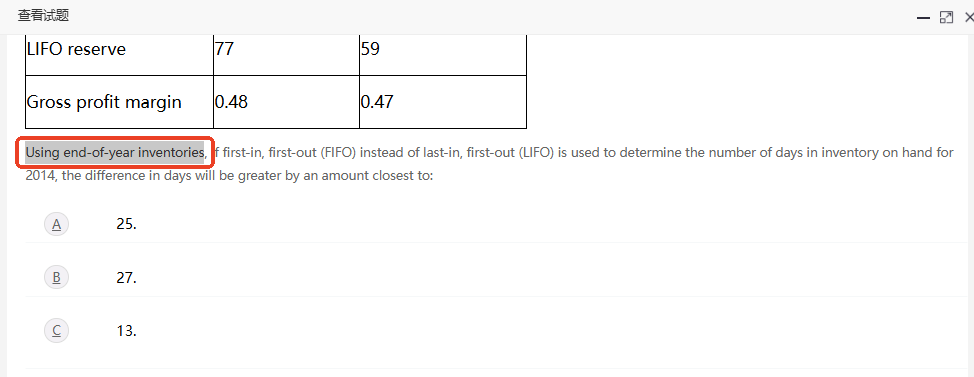Maximize the 查看试题 dialog window

[x=946, y=17]
